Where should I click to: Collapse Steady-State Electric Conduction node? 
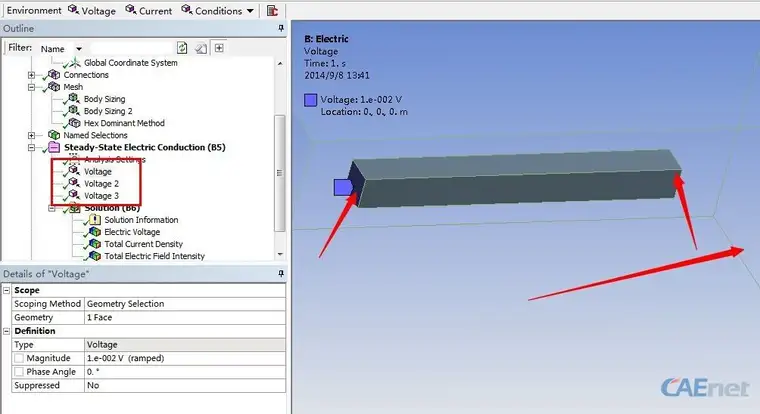point(32,147)
